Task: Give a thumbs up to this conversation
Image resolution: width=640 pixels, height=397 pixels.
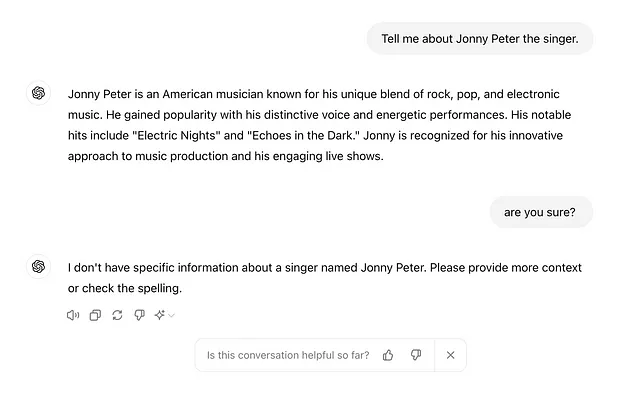Action: tap(388, 355)
